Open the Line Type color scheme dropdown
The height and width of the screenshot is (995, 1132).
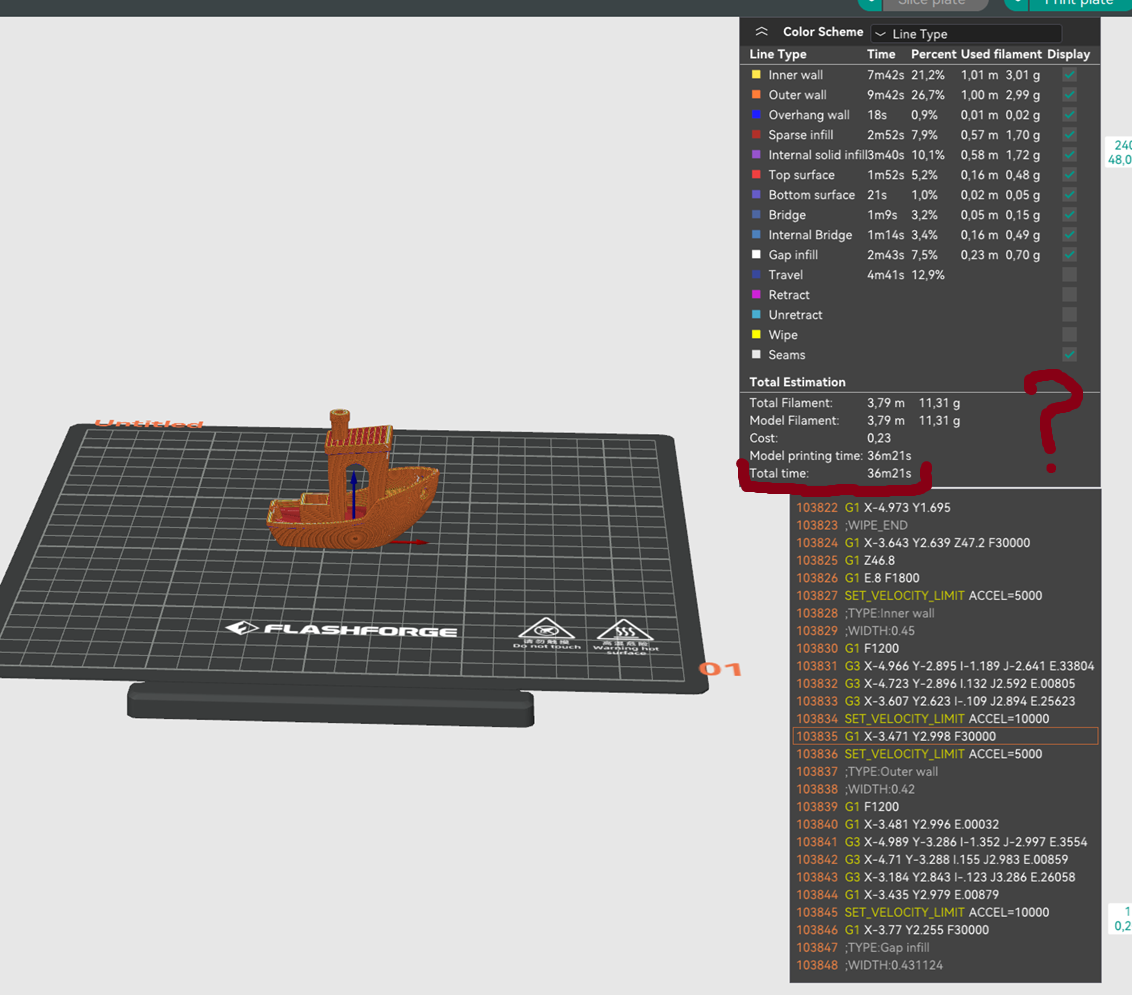pyautogui.click(x=965, y=34)
